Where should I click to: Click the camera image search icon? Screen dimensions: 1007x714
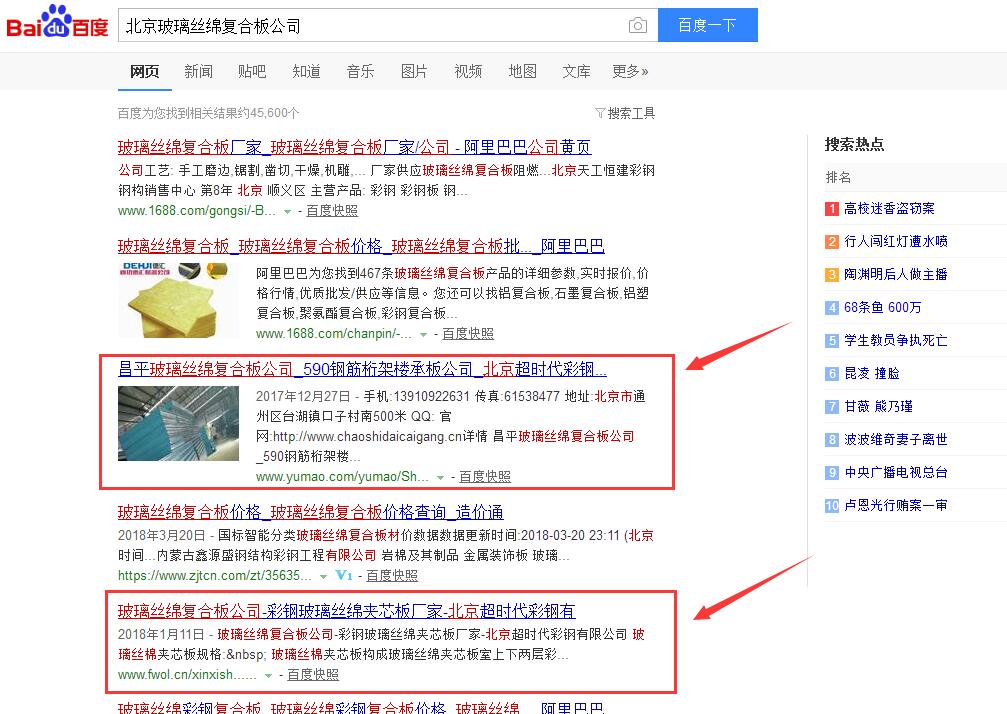pyautogui.click(x=637, y=26)
